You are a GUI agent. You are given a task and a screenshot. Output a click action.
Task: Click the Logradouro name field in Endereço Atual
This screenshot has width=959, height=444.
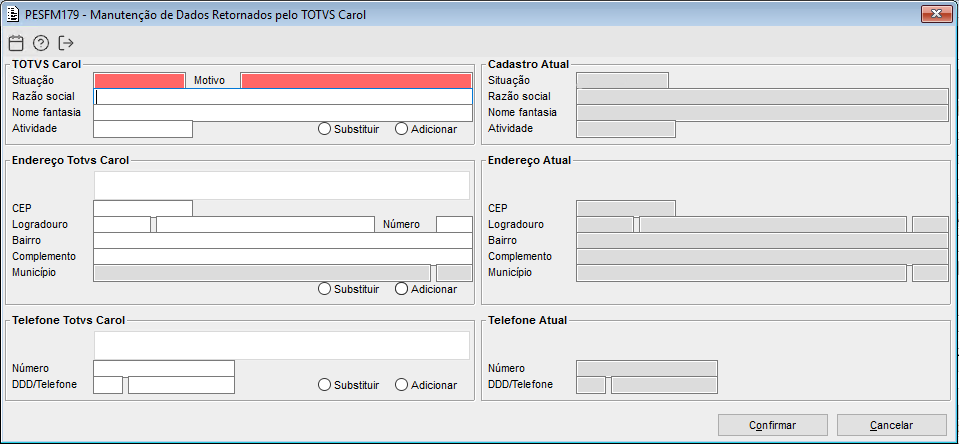(773, 224)
